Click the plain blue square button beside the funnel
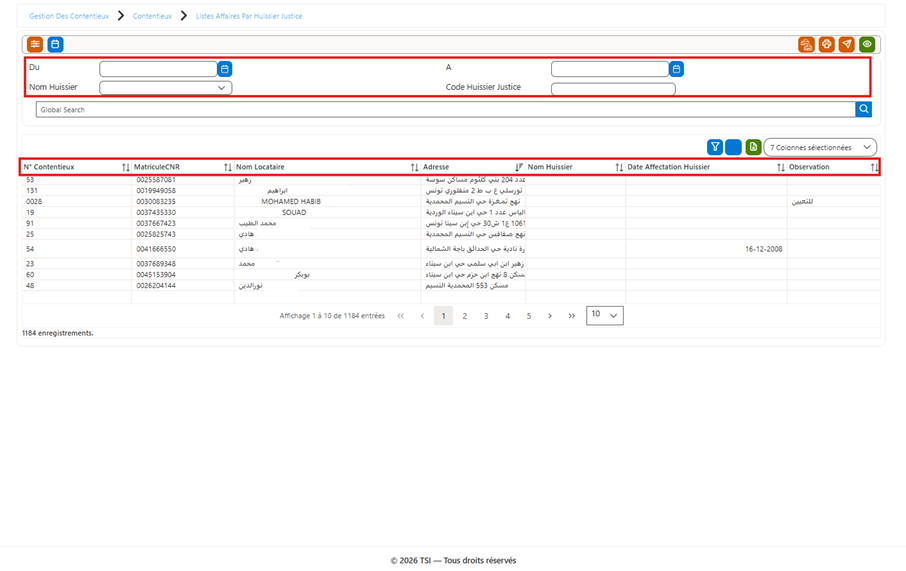 (733, 147)
